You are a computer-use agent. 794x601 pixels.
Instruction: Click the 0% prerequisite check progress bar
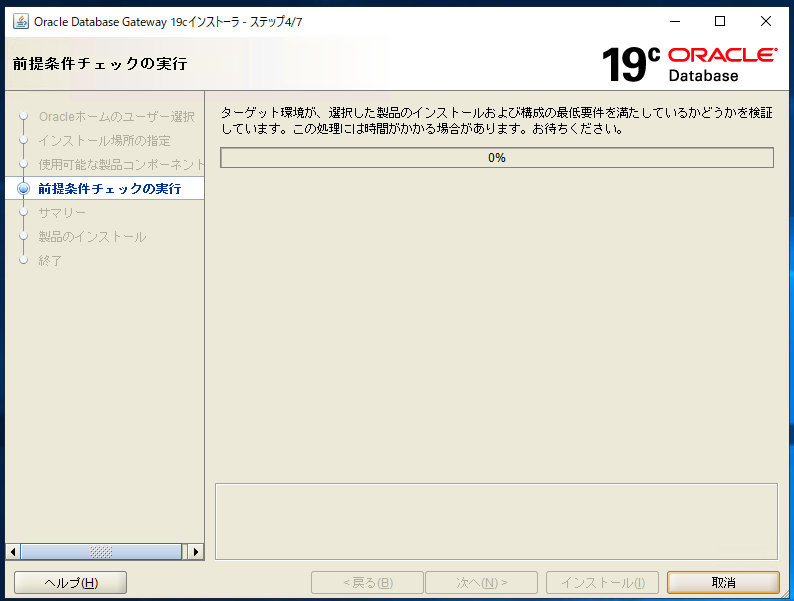click(497, 157)
